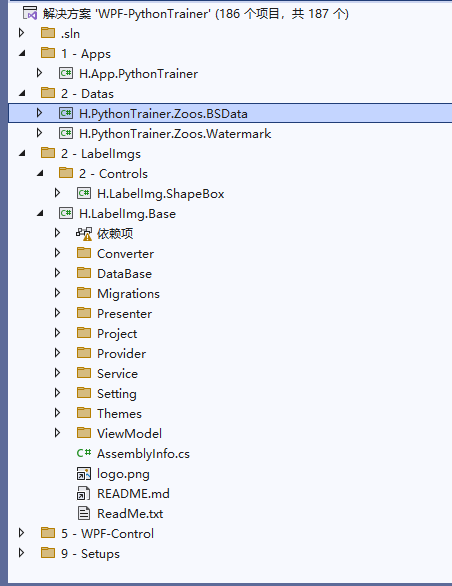Click the README.md file icon
This screenshot has height=586, width=452.
click(83, 493)
